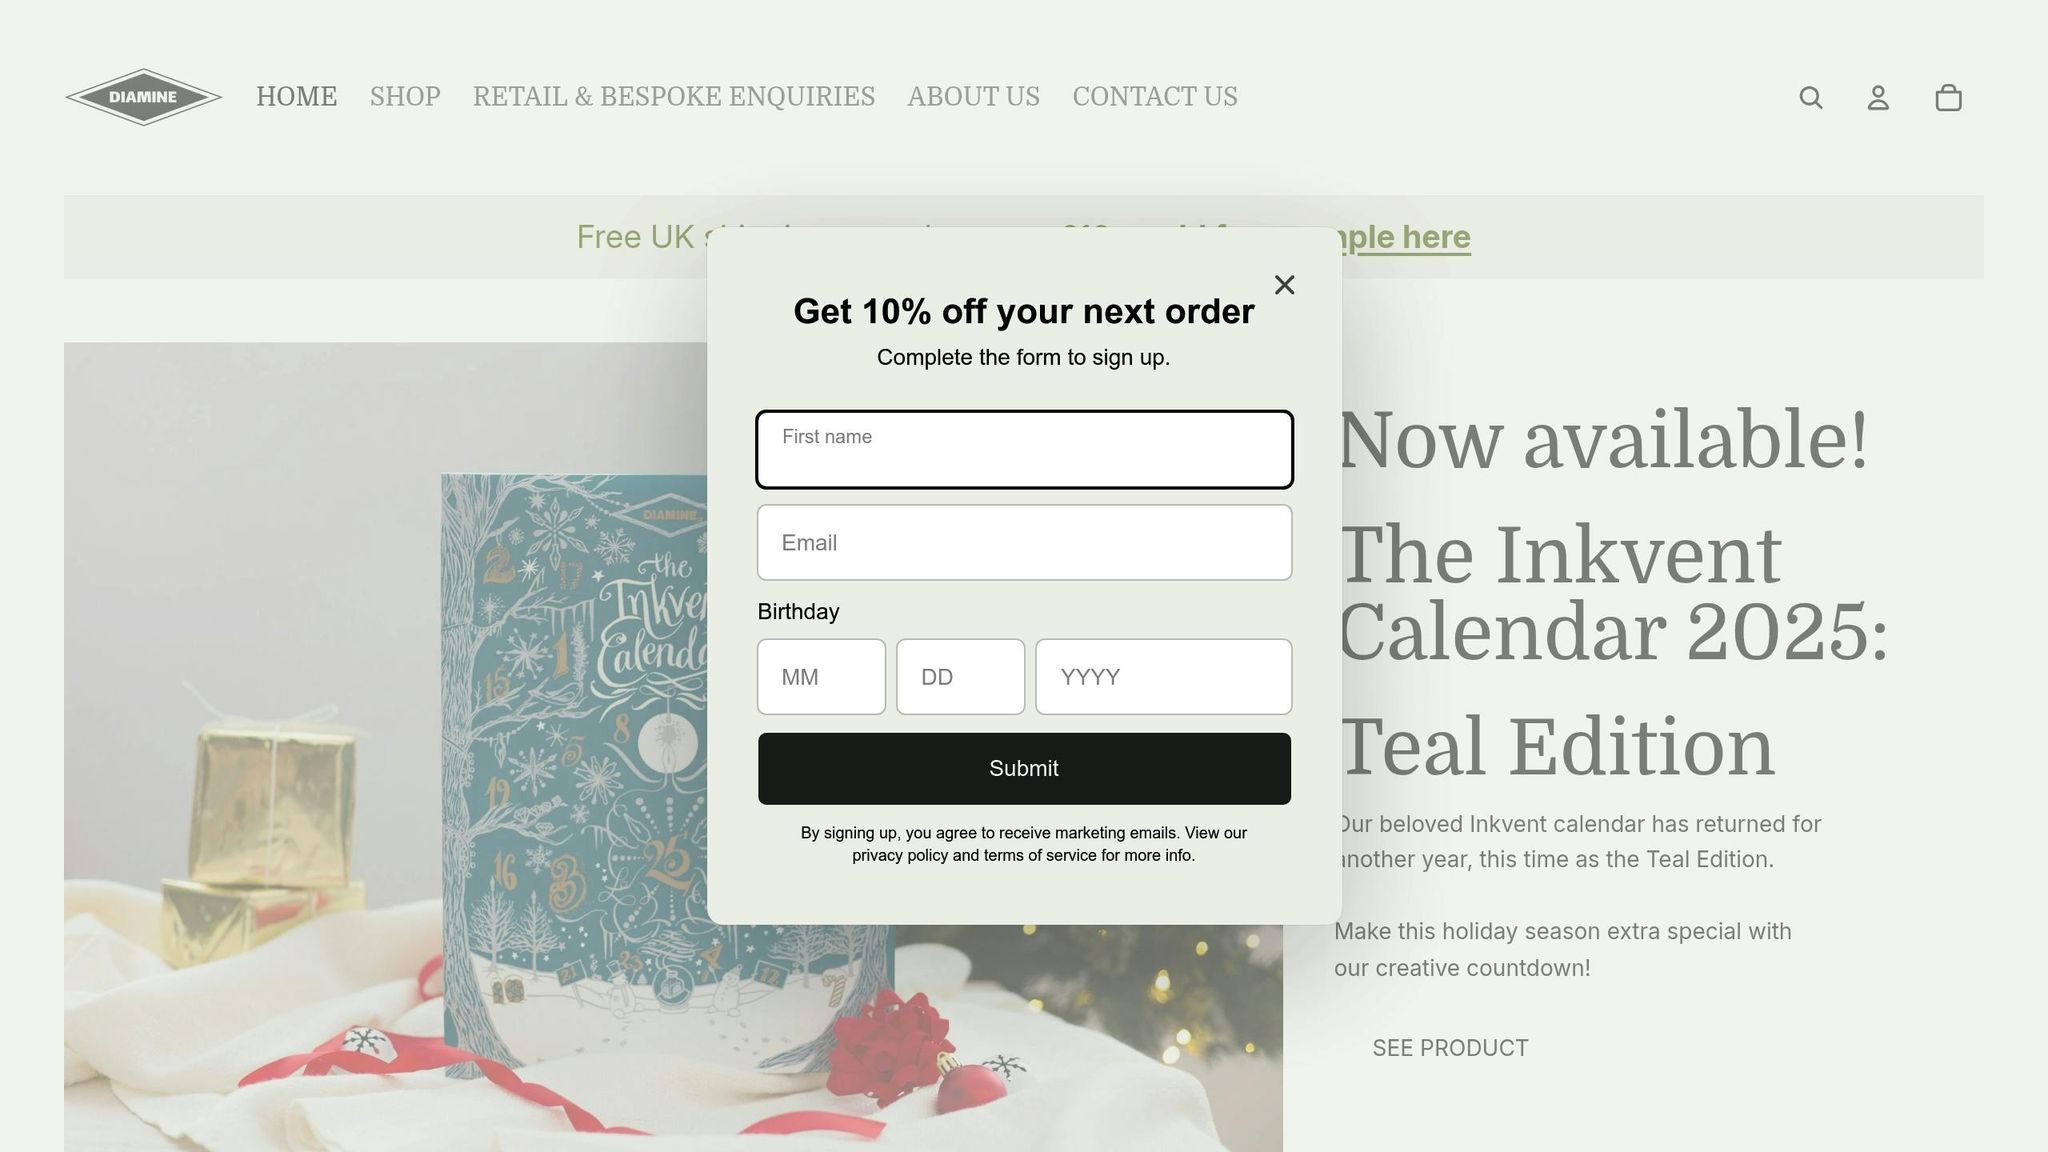
Task: Close the 10% off signup popup
Action: click(1284, 285)
